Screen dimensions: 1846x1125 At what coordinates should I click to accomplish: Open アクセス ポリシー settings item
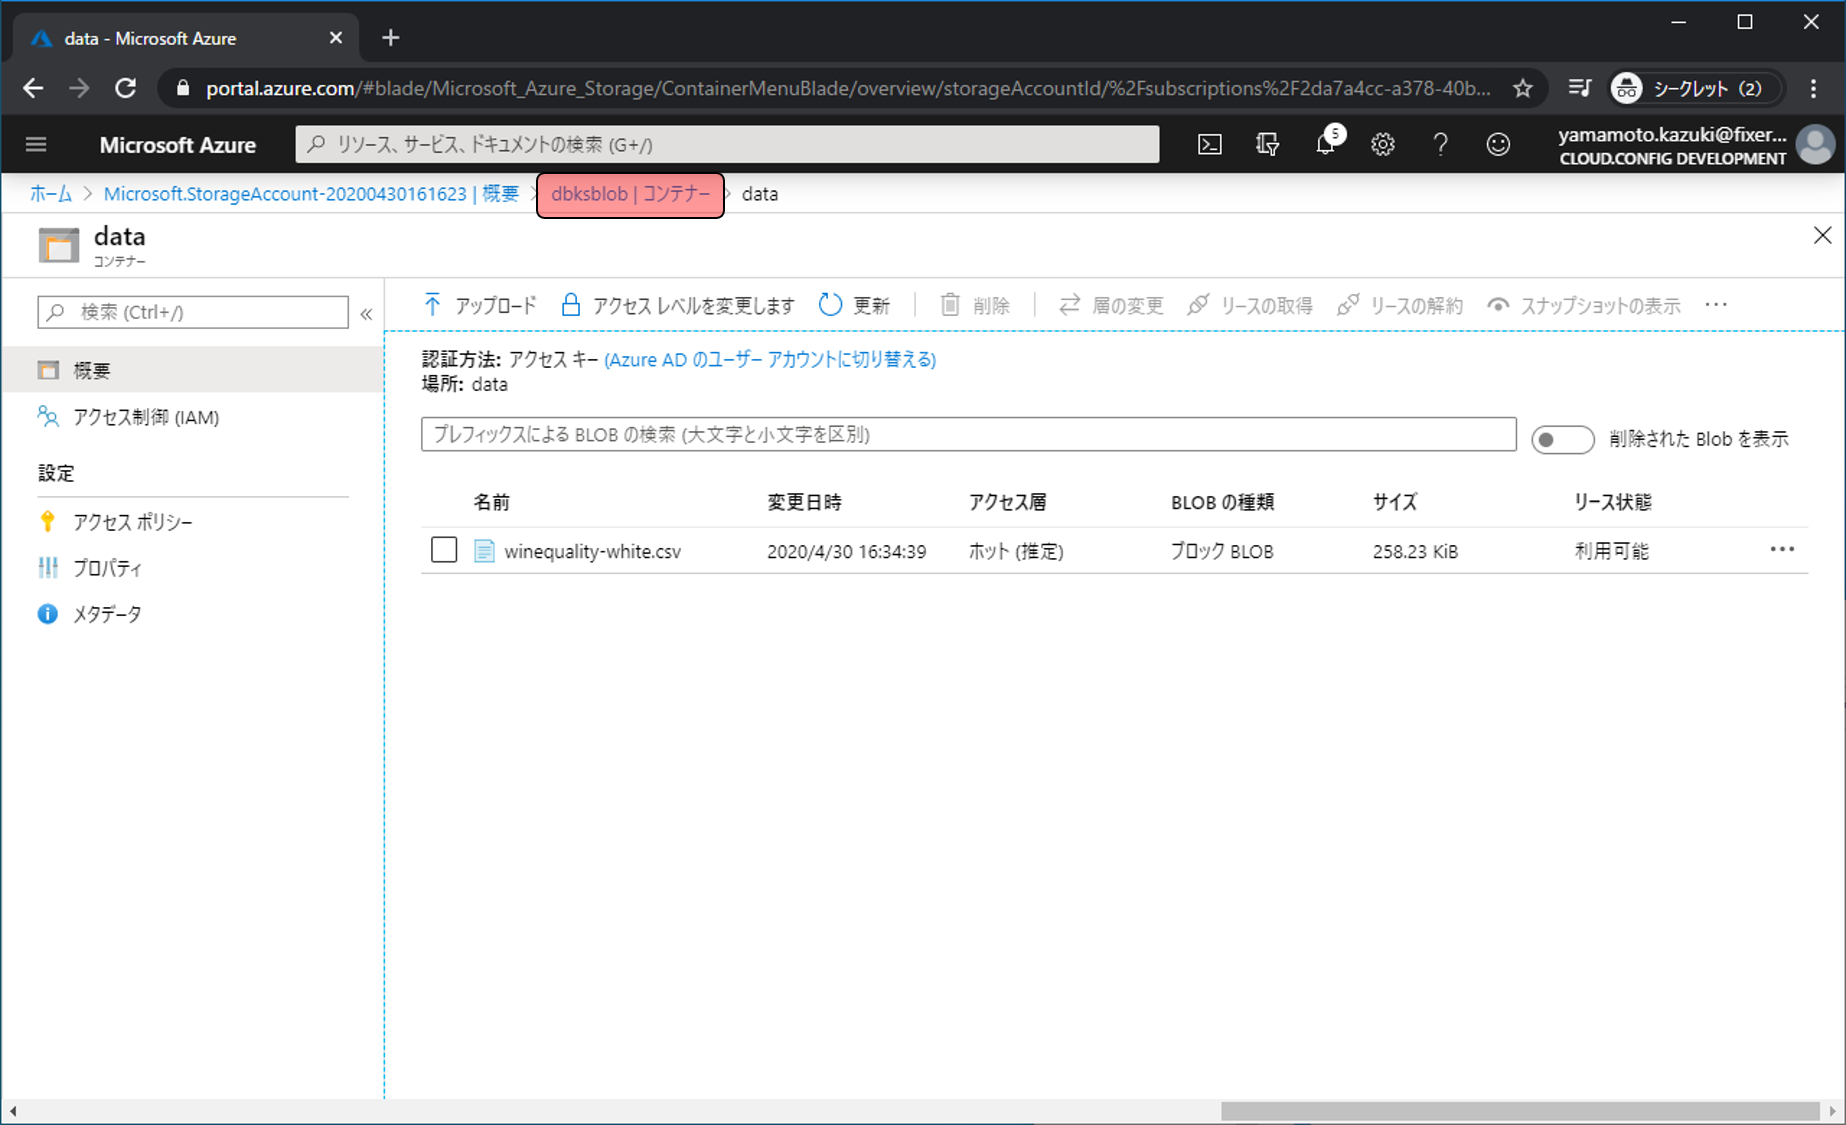pos(132,522)
